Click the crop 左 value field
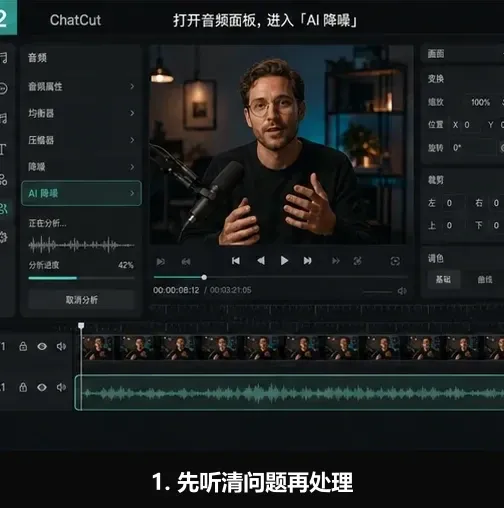The height and width of the screenshot is (508, 504). (x=453, y=203)
